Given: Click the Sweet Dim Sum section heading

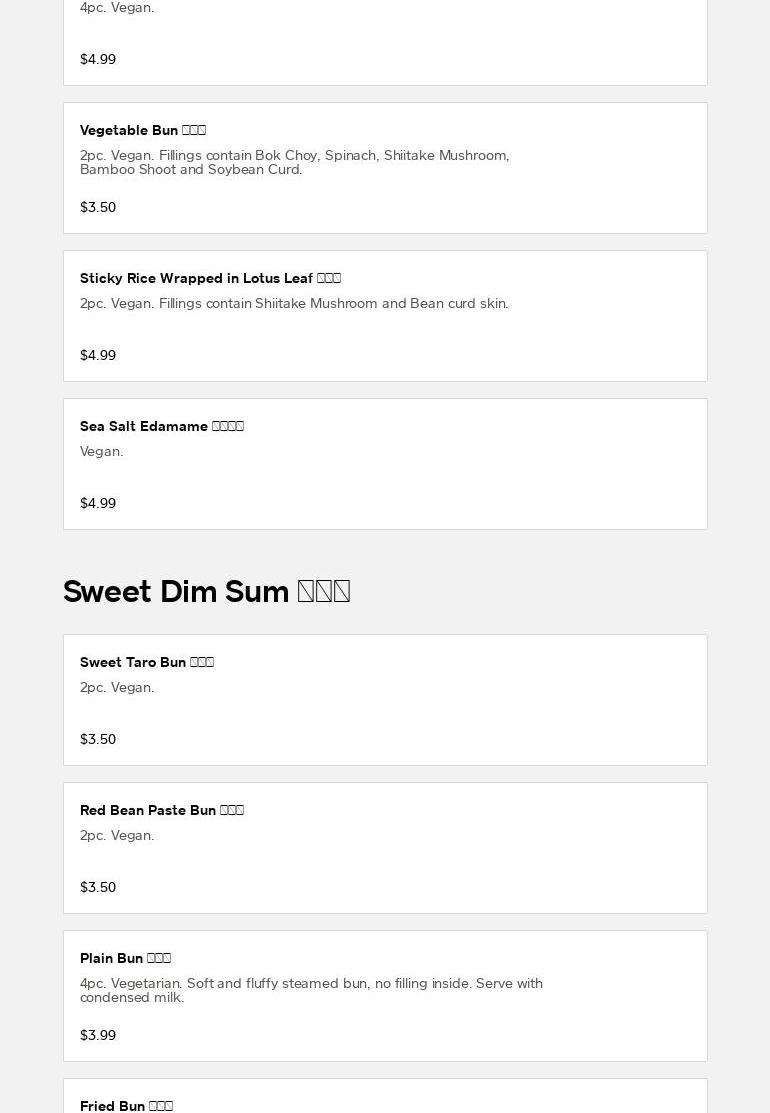Looking at the screenshot, I should pos(206,591).
